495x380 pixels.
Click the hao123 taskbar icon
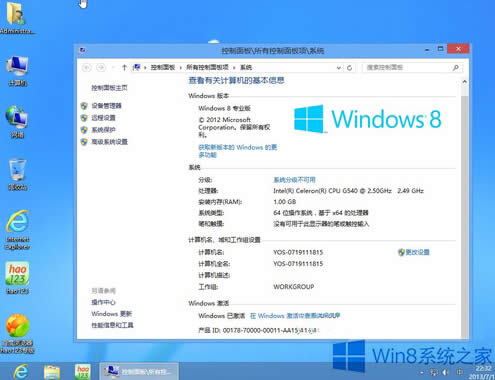coord(82,372)
